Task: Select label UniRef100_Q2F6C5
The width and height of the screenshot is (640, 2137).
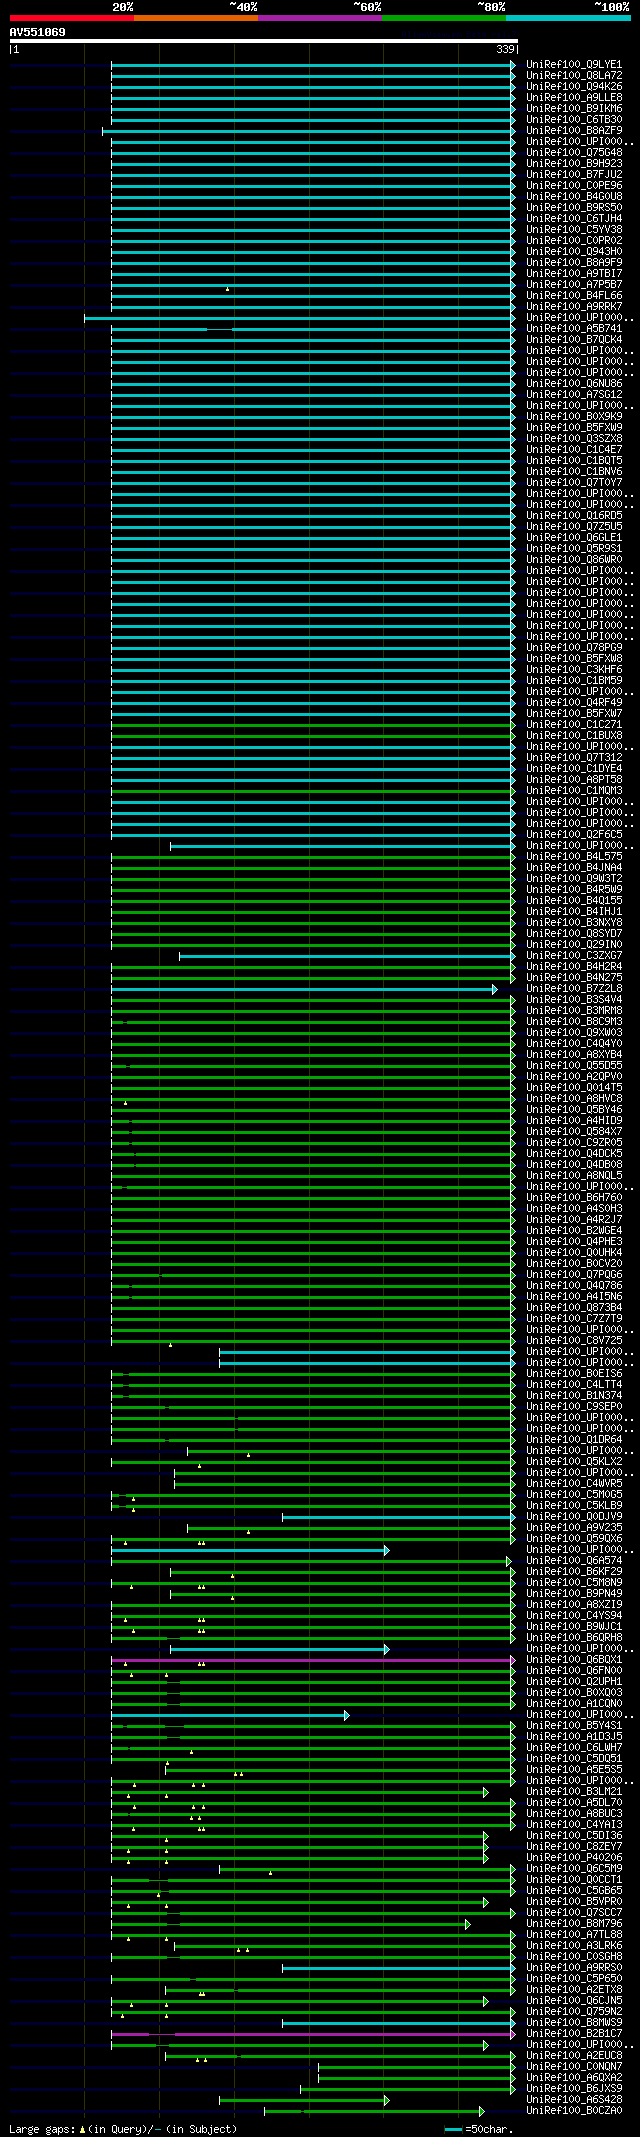Action: (x=574, y=835)
